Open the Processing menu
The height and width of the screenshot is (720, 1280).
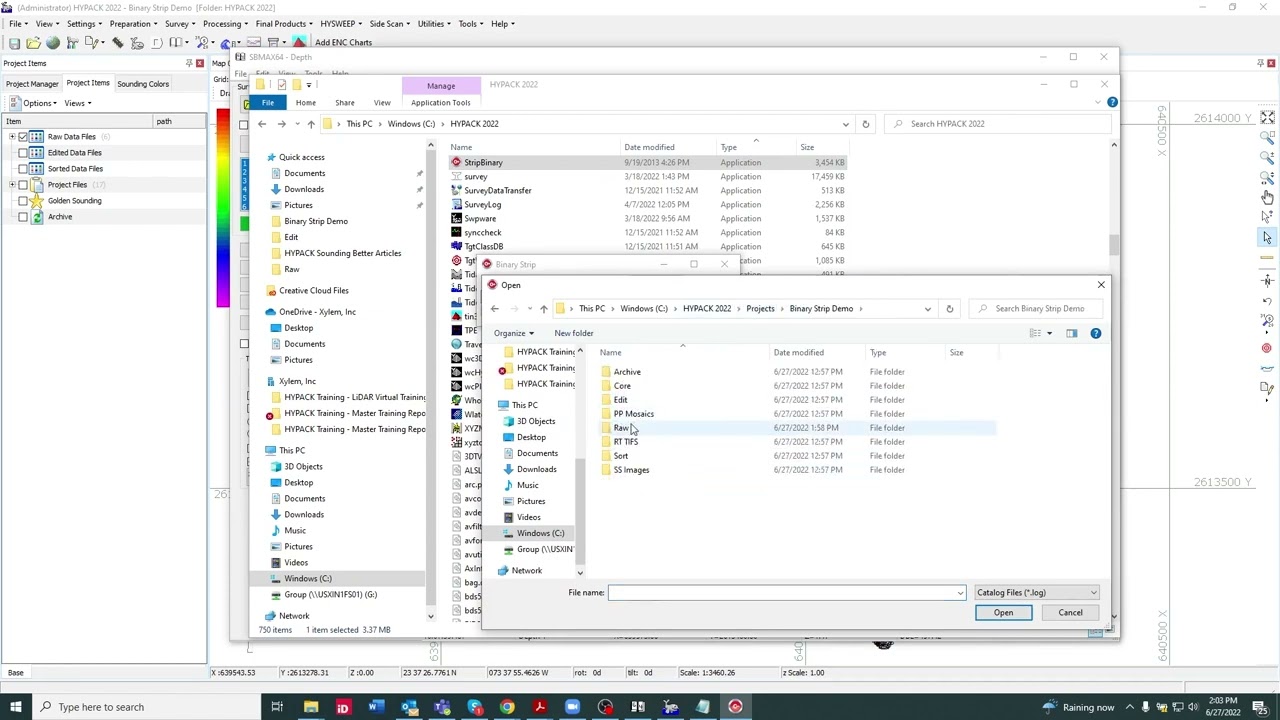225,24
